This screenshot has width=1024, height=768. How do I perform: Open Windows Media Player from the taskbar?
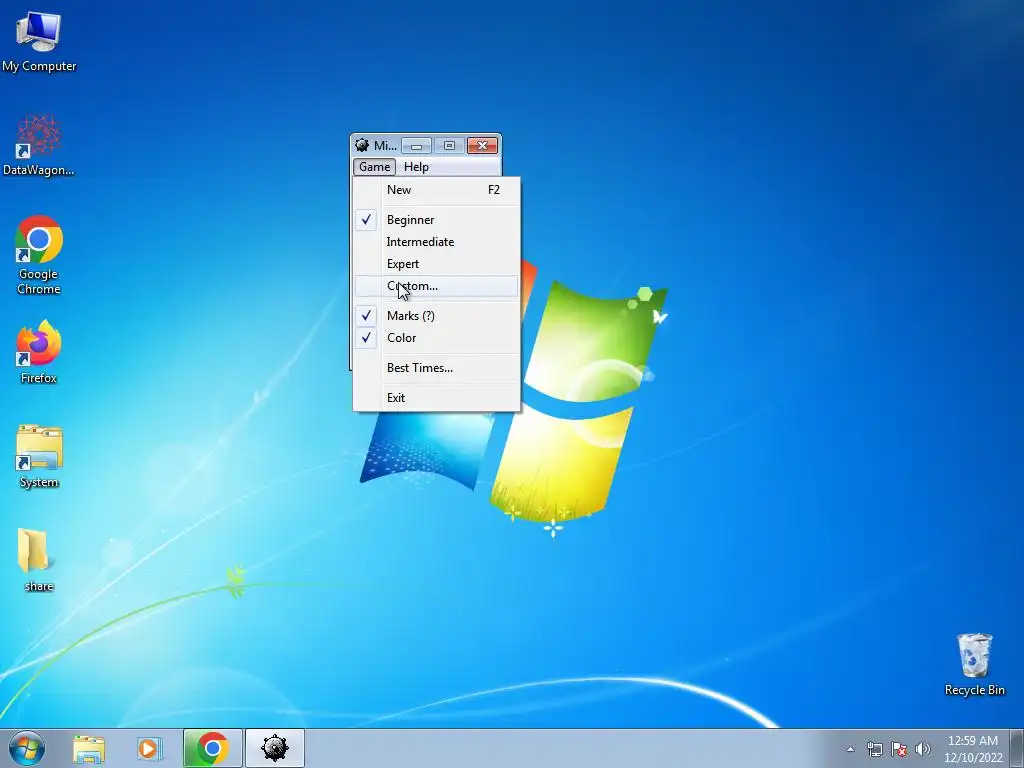[150, 749]
